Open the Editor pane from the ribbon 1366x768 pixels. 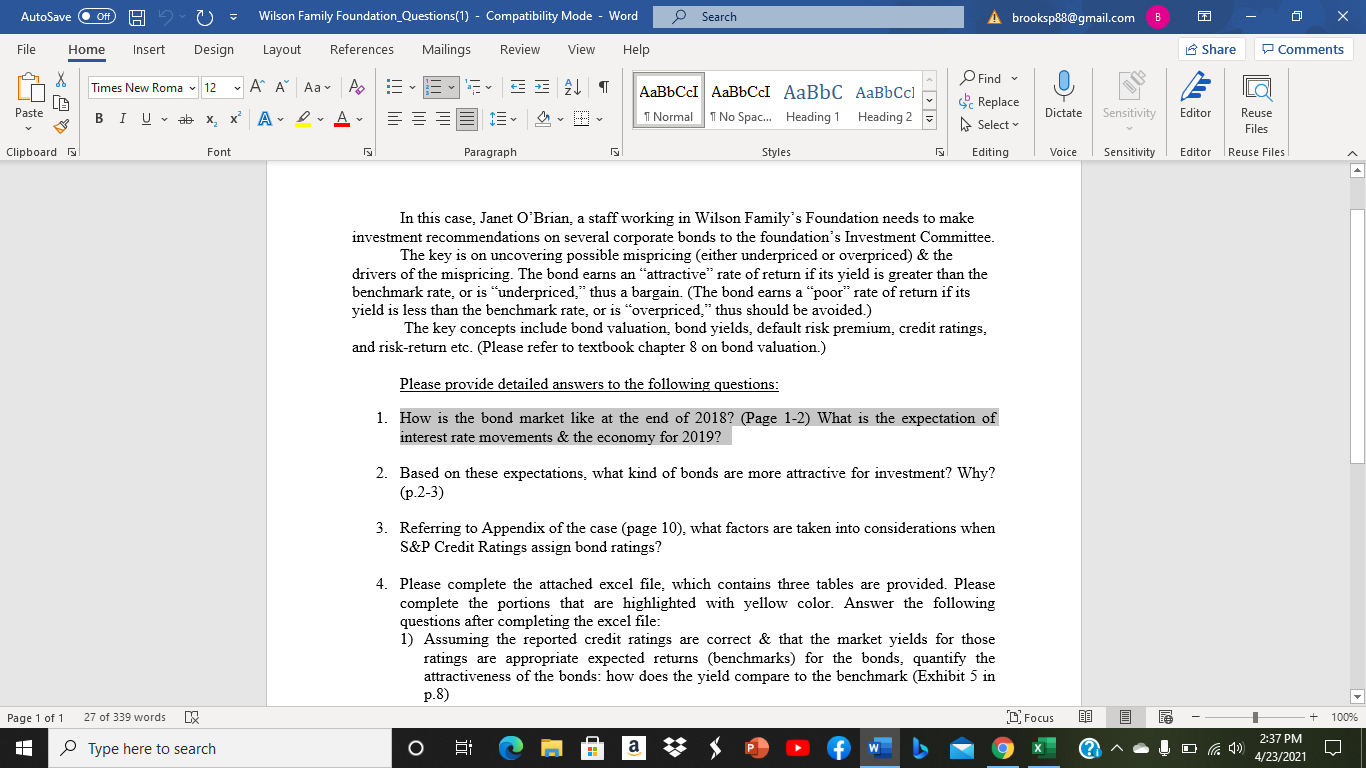(1196, 97)
